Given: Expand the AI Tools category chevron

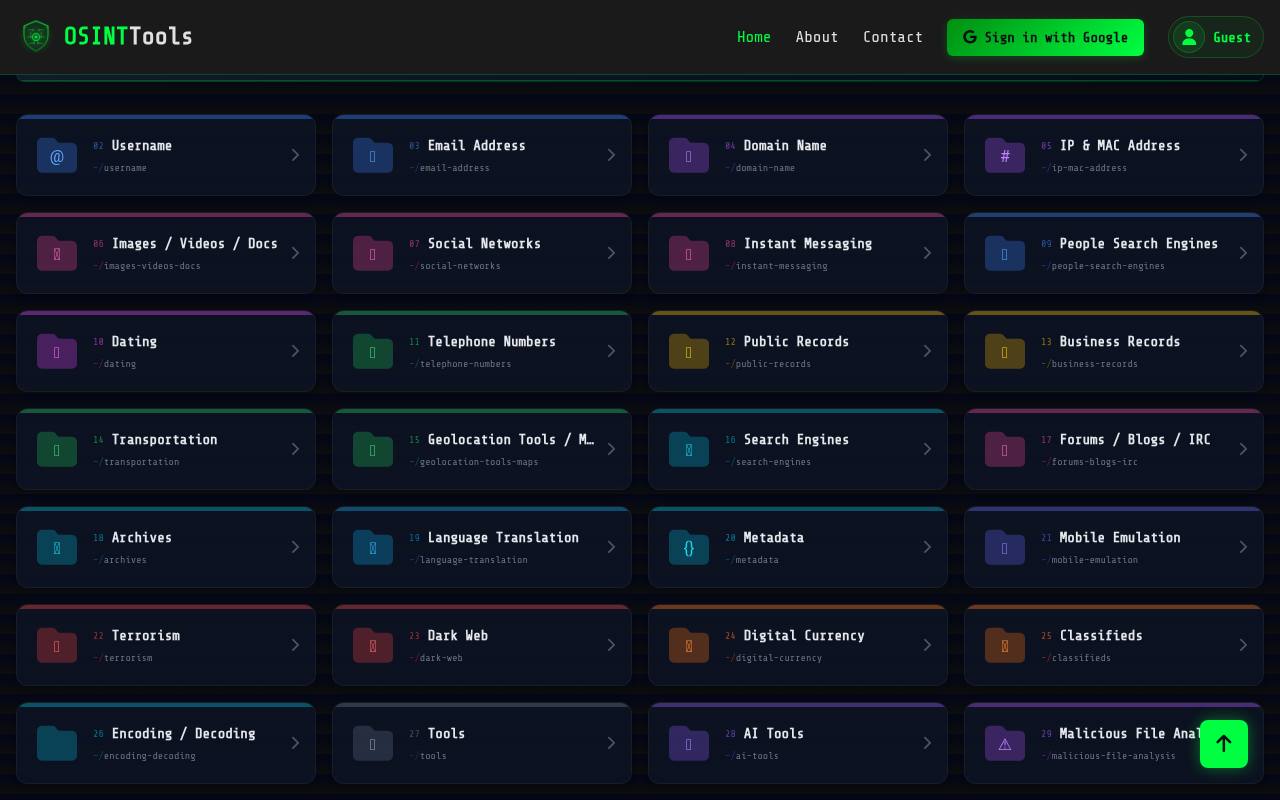Looking at the screenshot, I should coord(927,743).
